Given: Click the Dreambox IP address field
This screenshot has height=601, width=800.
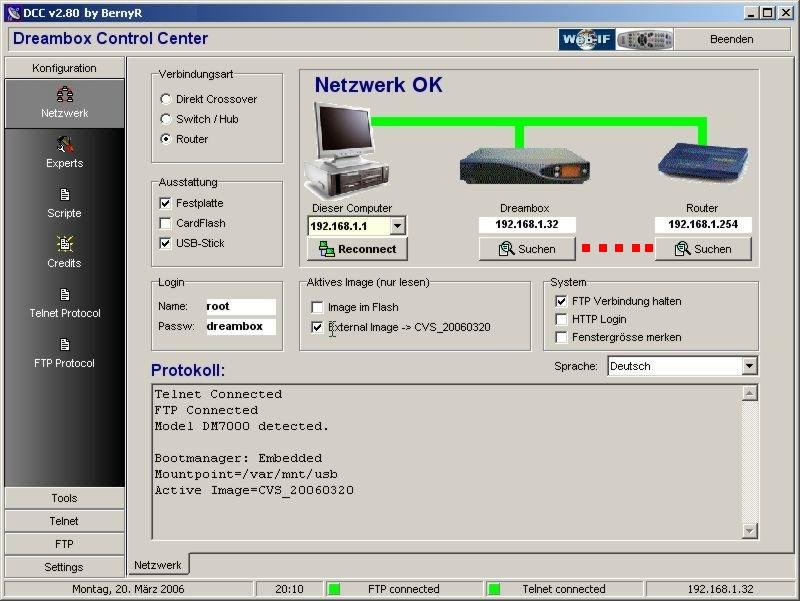Looking at the screenshot, I should (527, 225).
